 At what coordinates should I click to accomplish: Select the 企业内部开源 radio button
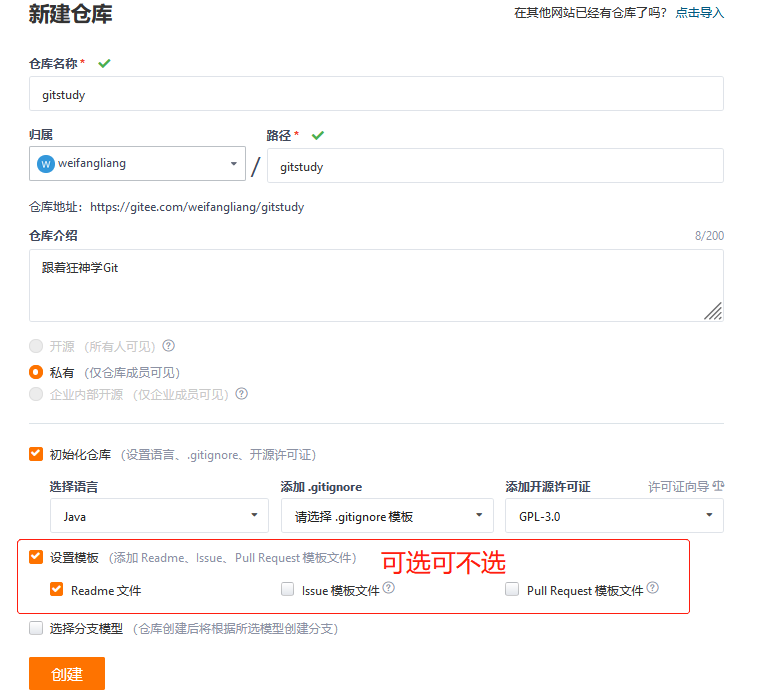coord(36,394)
